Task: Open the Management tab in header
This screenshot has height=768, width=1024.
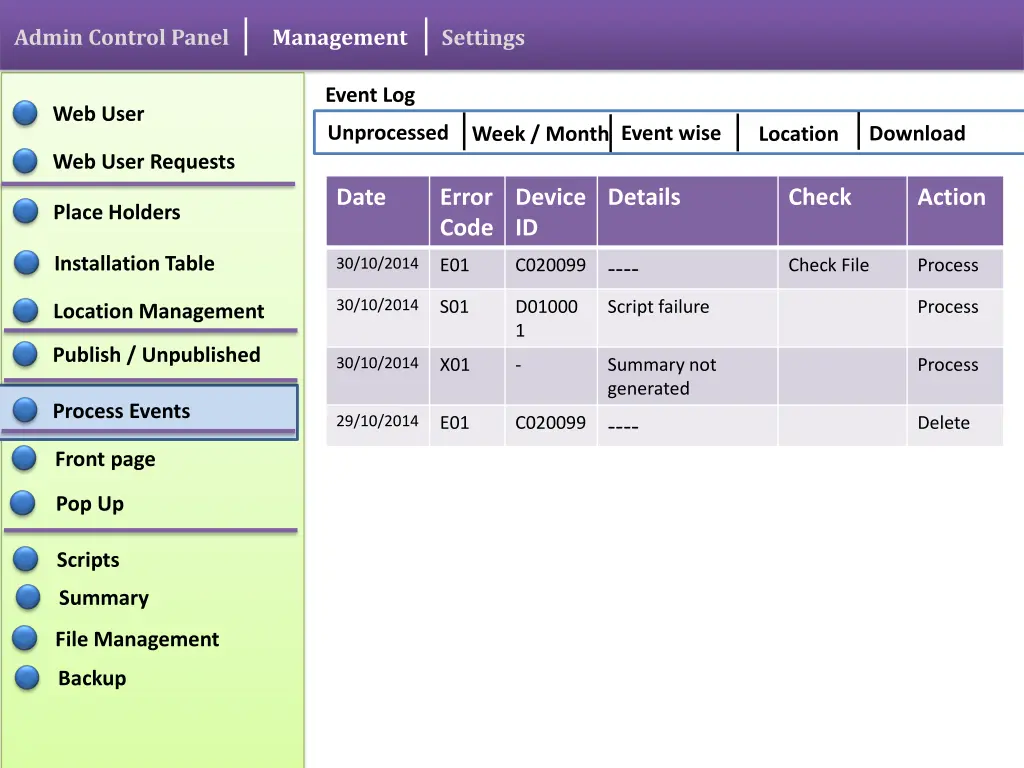Action: 339,38
